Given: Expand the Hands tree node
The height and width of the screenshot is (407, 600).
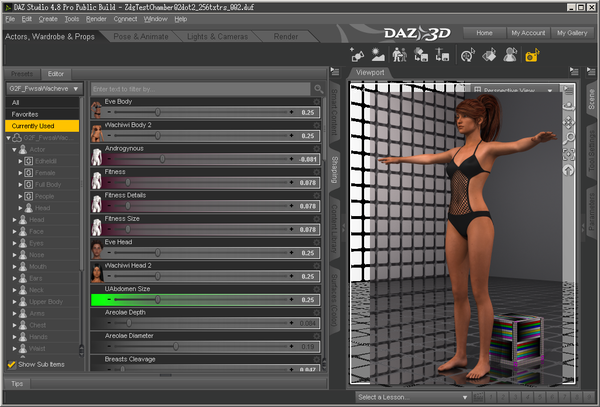Looking at the screenshot, I should pyautogui.click(x=15, y=337).
